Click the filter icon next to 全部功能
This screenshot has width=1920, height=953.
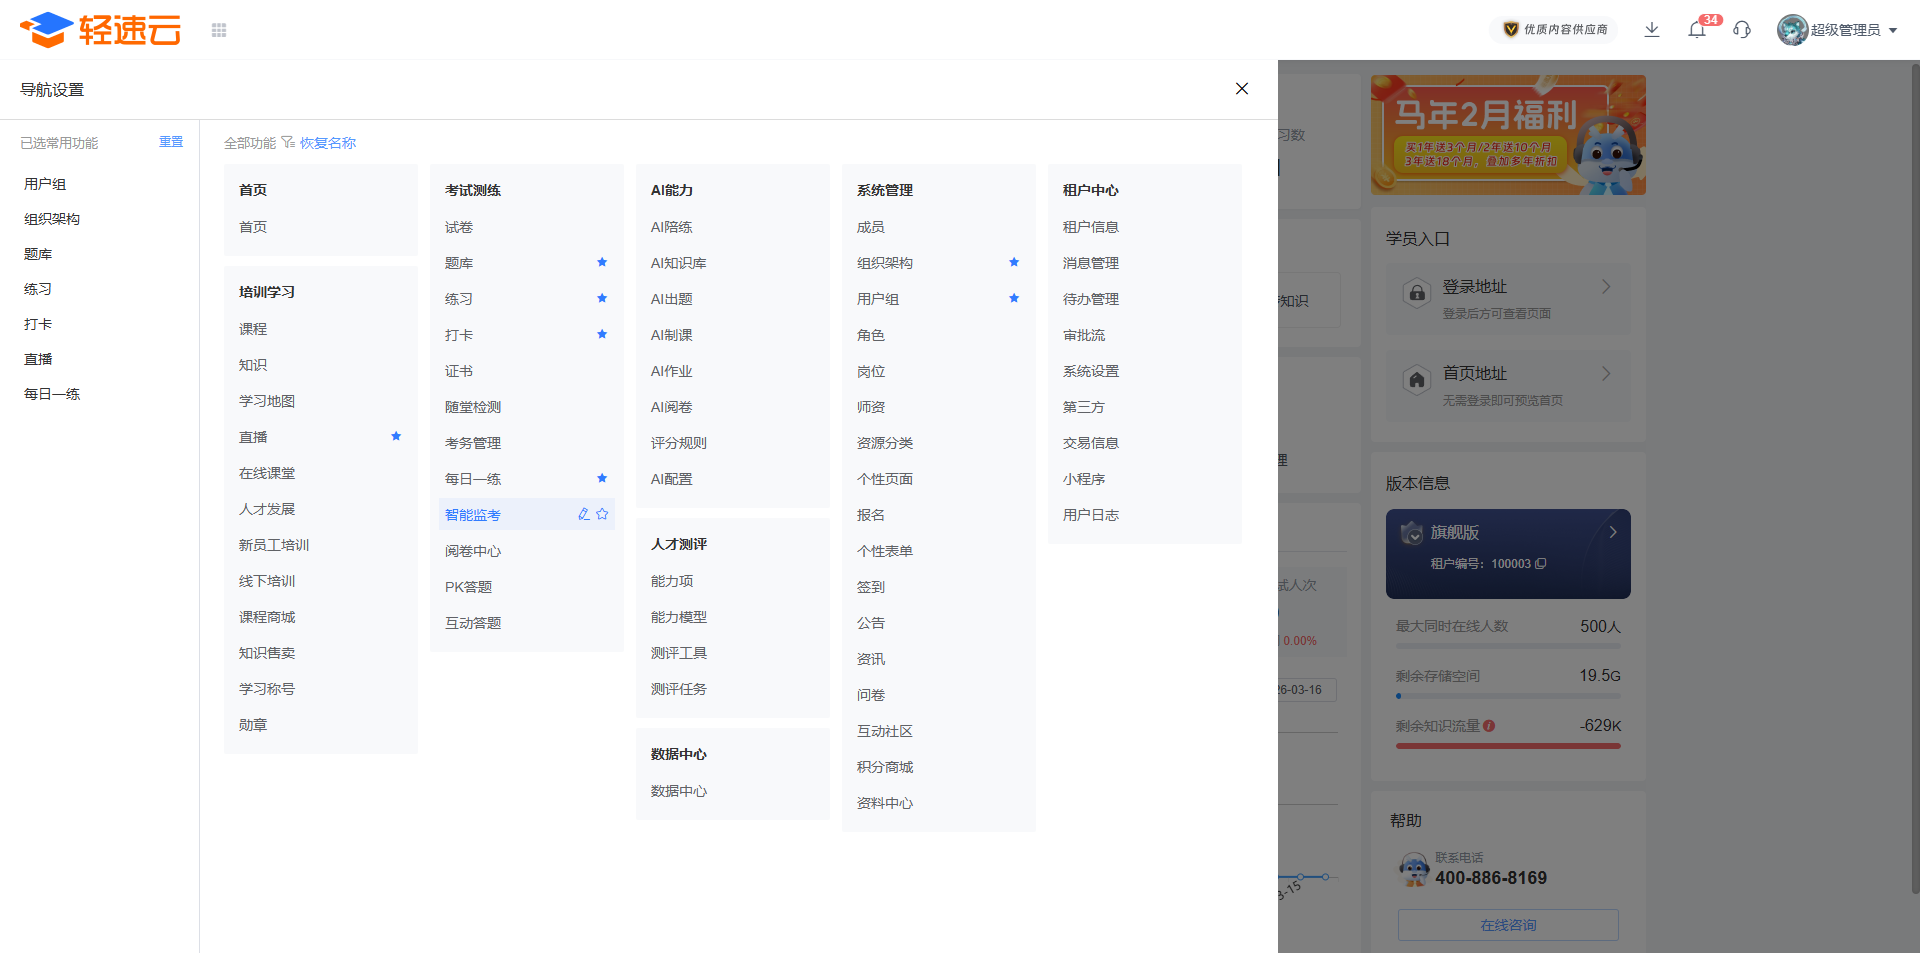tap(288, 143)
